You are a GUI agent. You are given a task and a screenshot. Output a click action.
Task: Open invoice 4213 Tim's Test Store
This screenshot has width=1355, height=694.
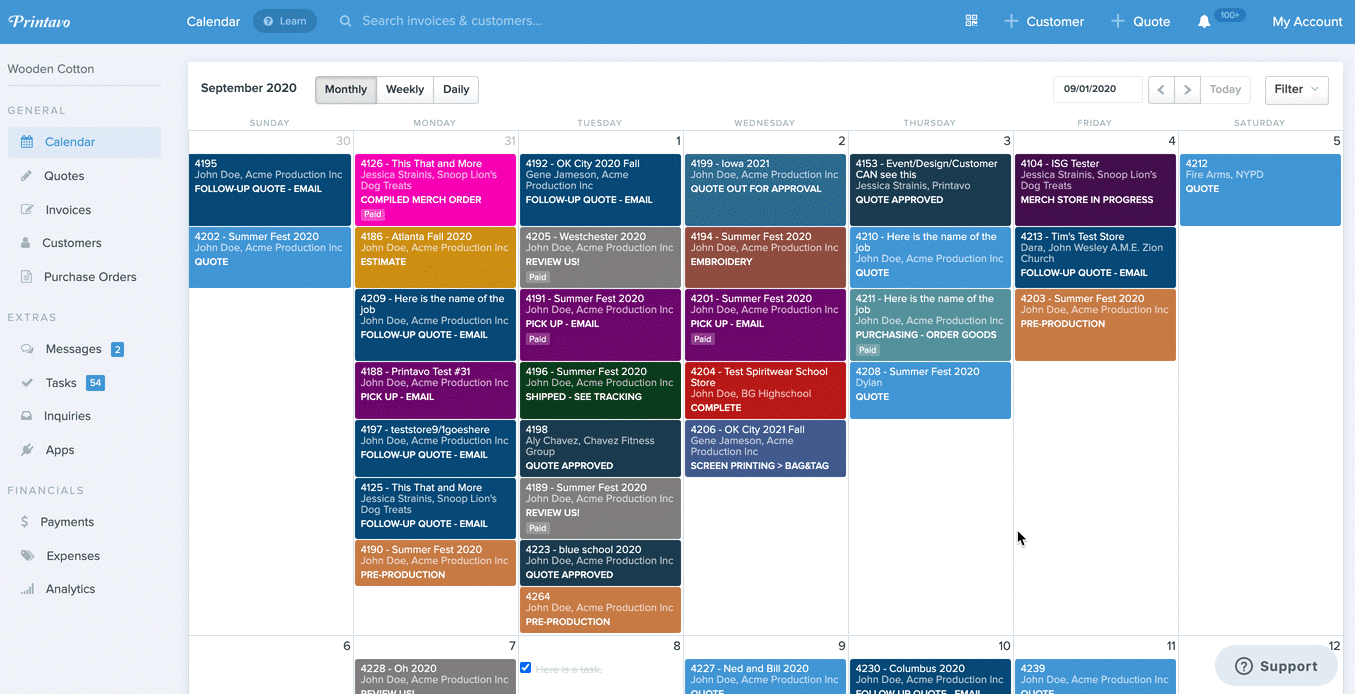pyautogui.click(x=1095, y=257)
